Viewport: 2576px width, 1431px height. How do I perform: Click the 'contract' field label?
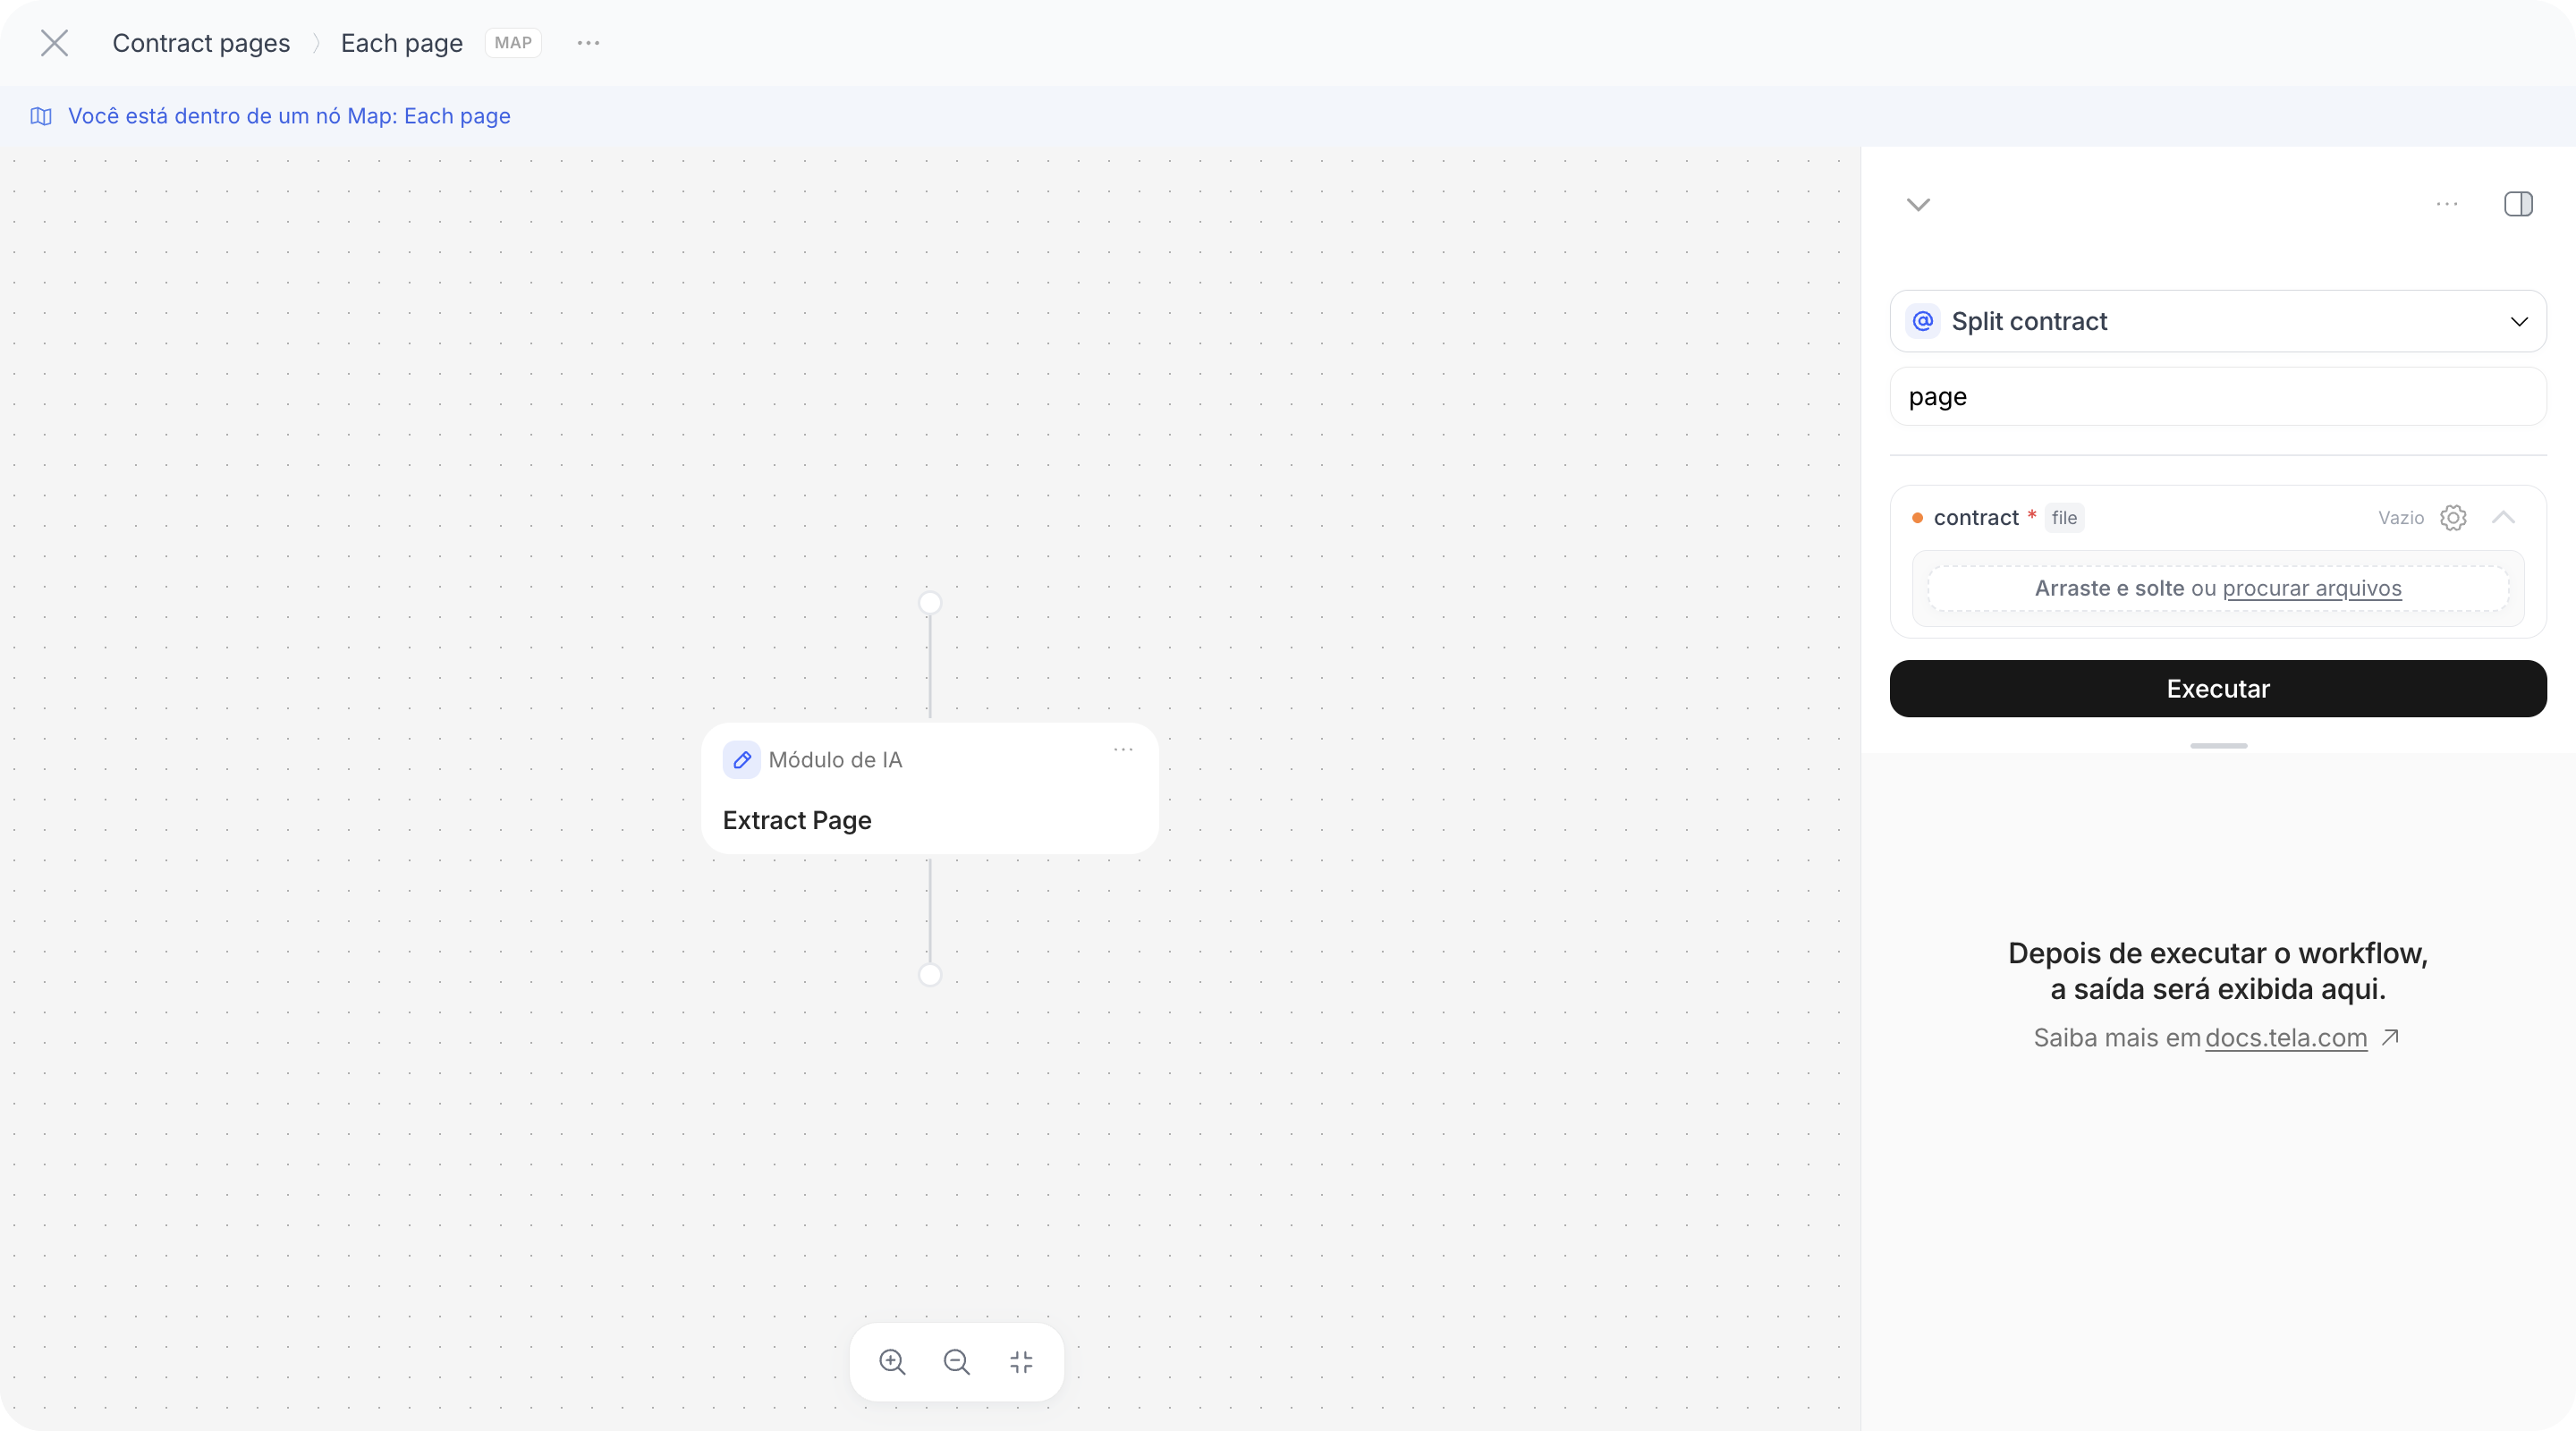coord(1976,518)
